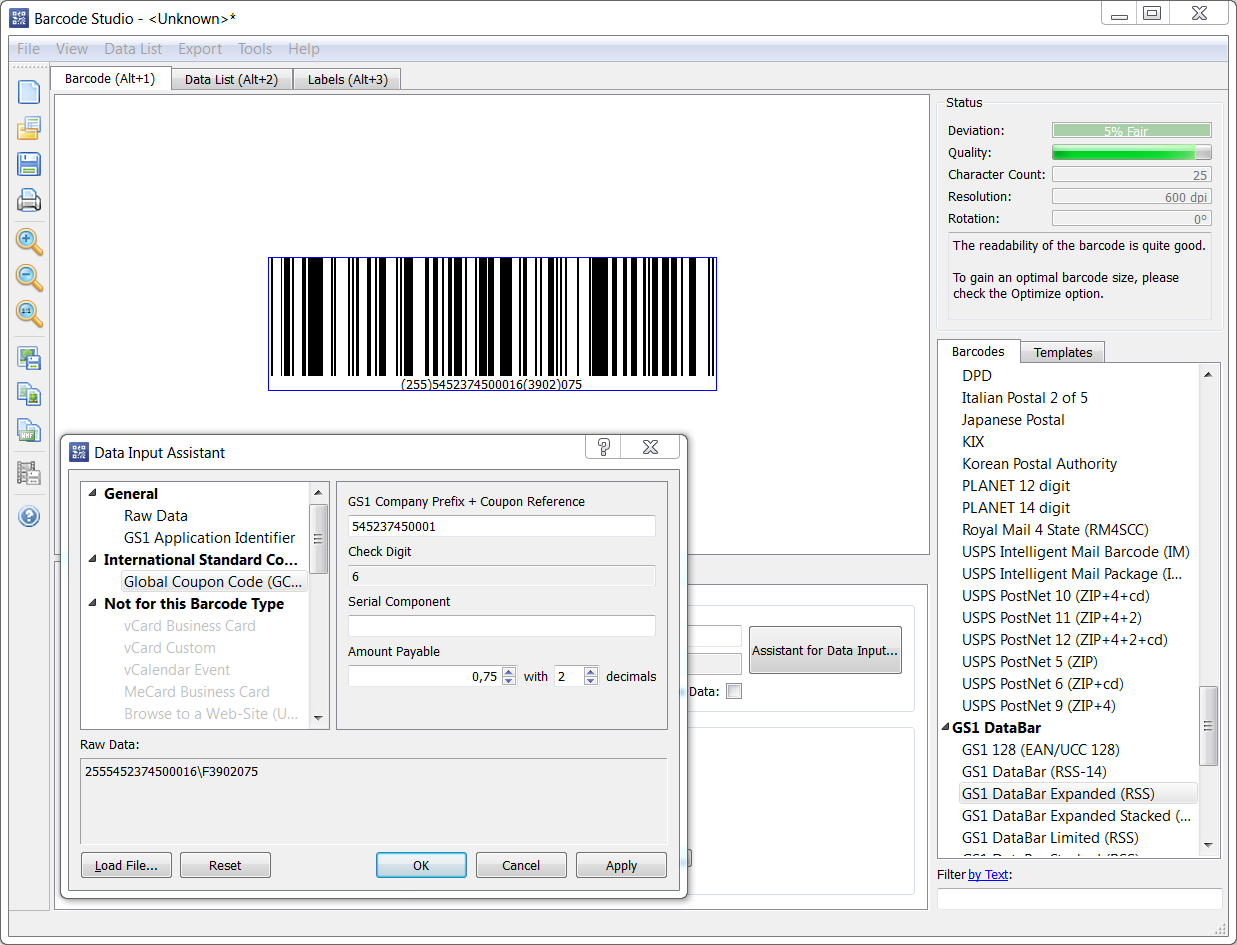This screenshot has height=945, width=1237.
Task: Click the WMF metafile copy icon
Action: click(x=29, y=431)
